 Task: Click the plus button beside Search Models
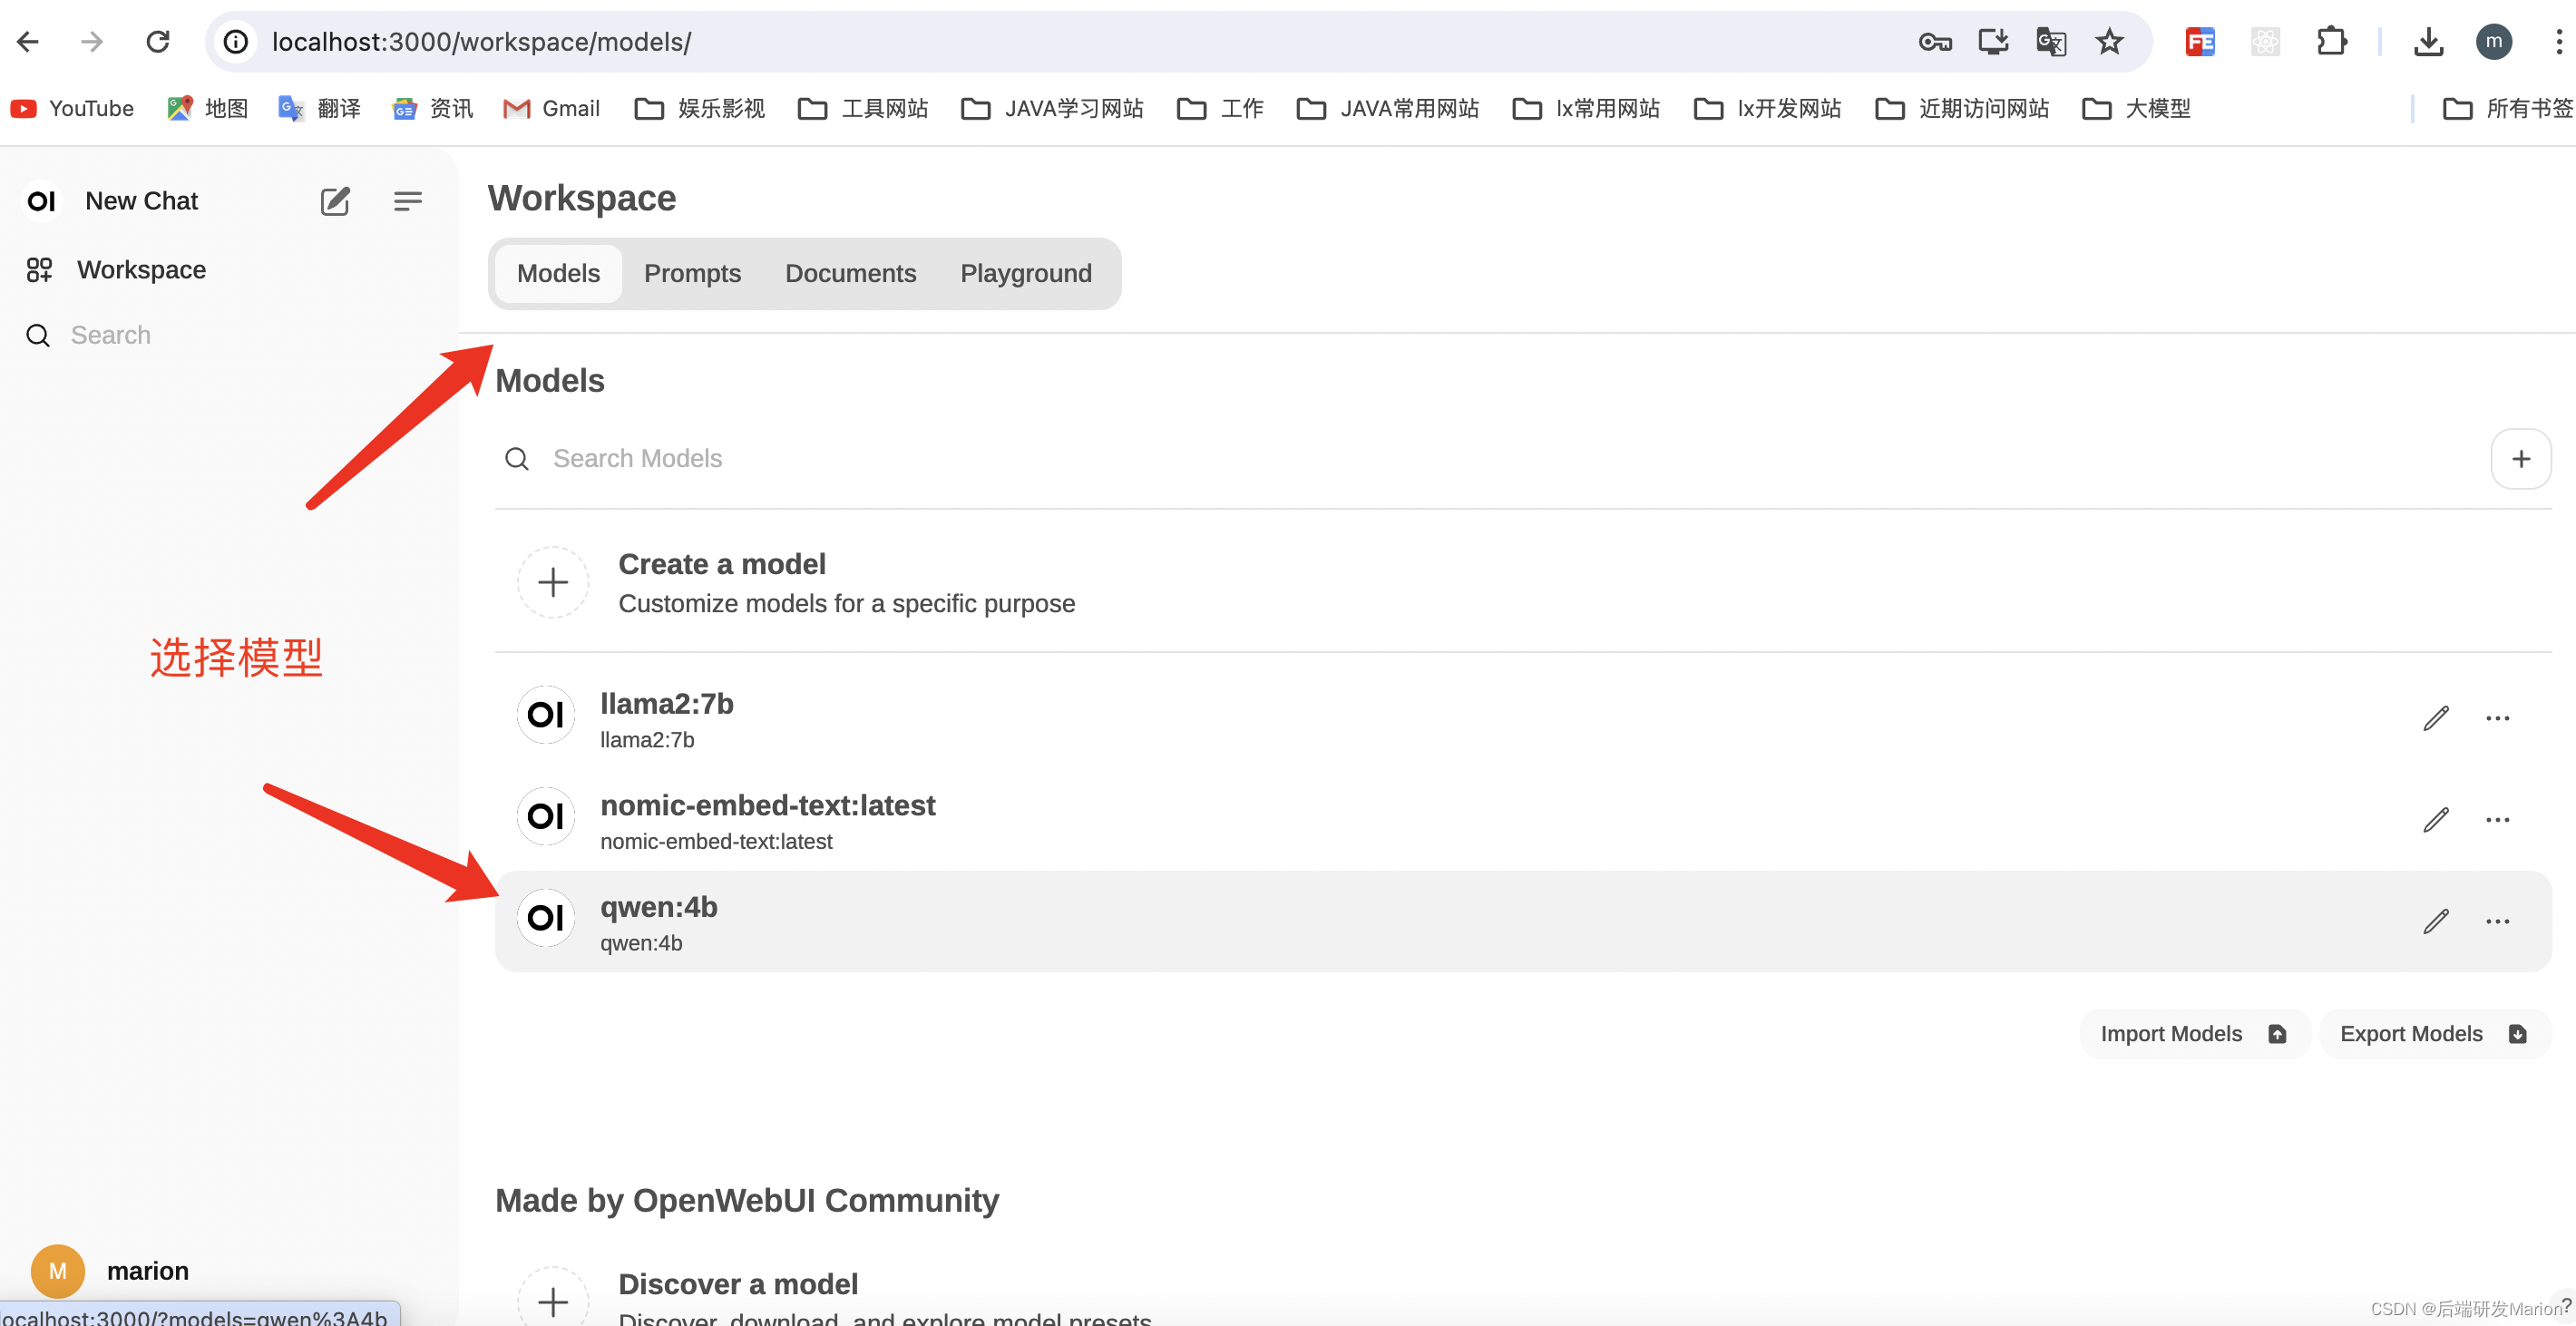coord(2520,459)
